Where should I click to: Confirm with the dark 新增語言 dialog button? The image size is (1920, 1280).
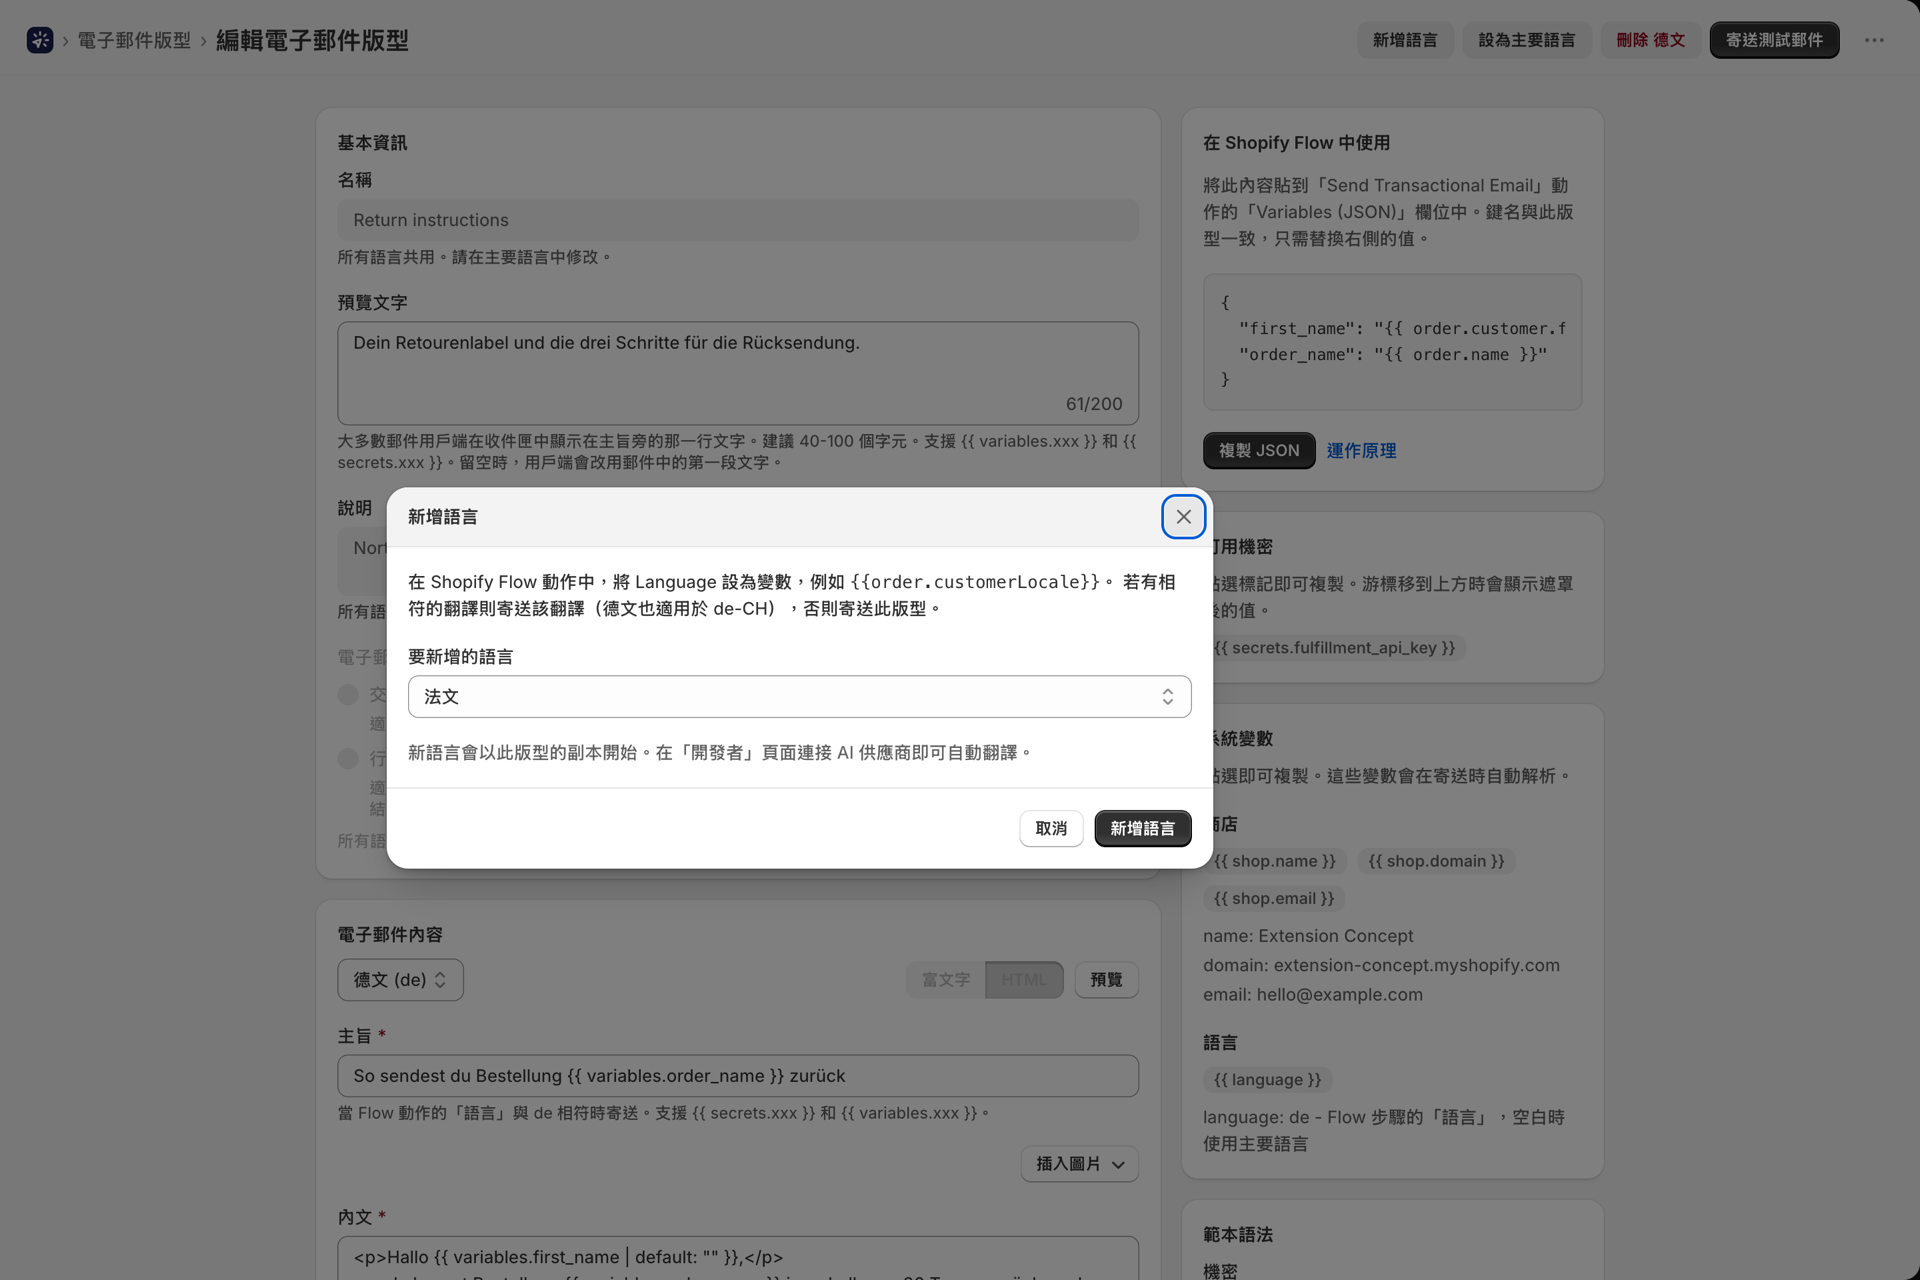coord(1142,828)
